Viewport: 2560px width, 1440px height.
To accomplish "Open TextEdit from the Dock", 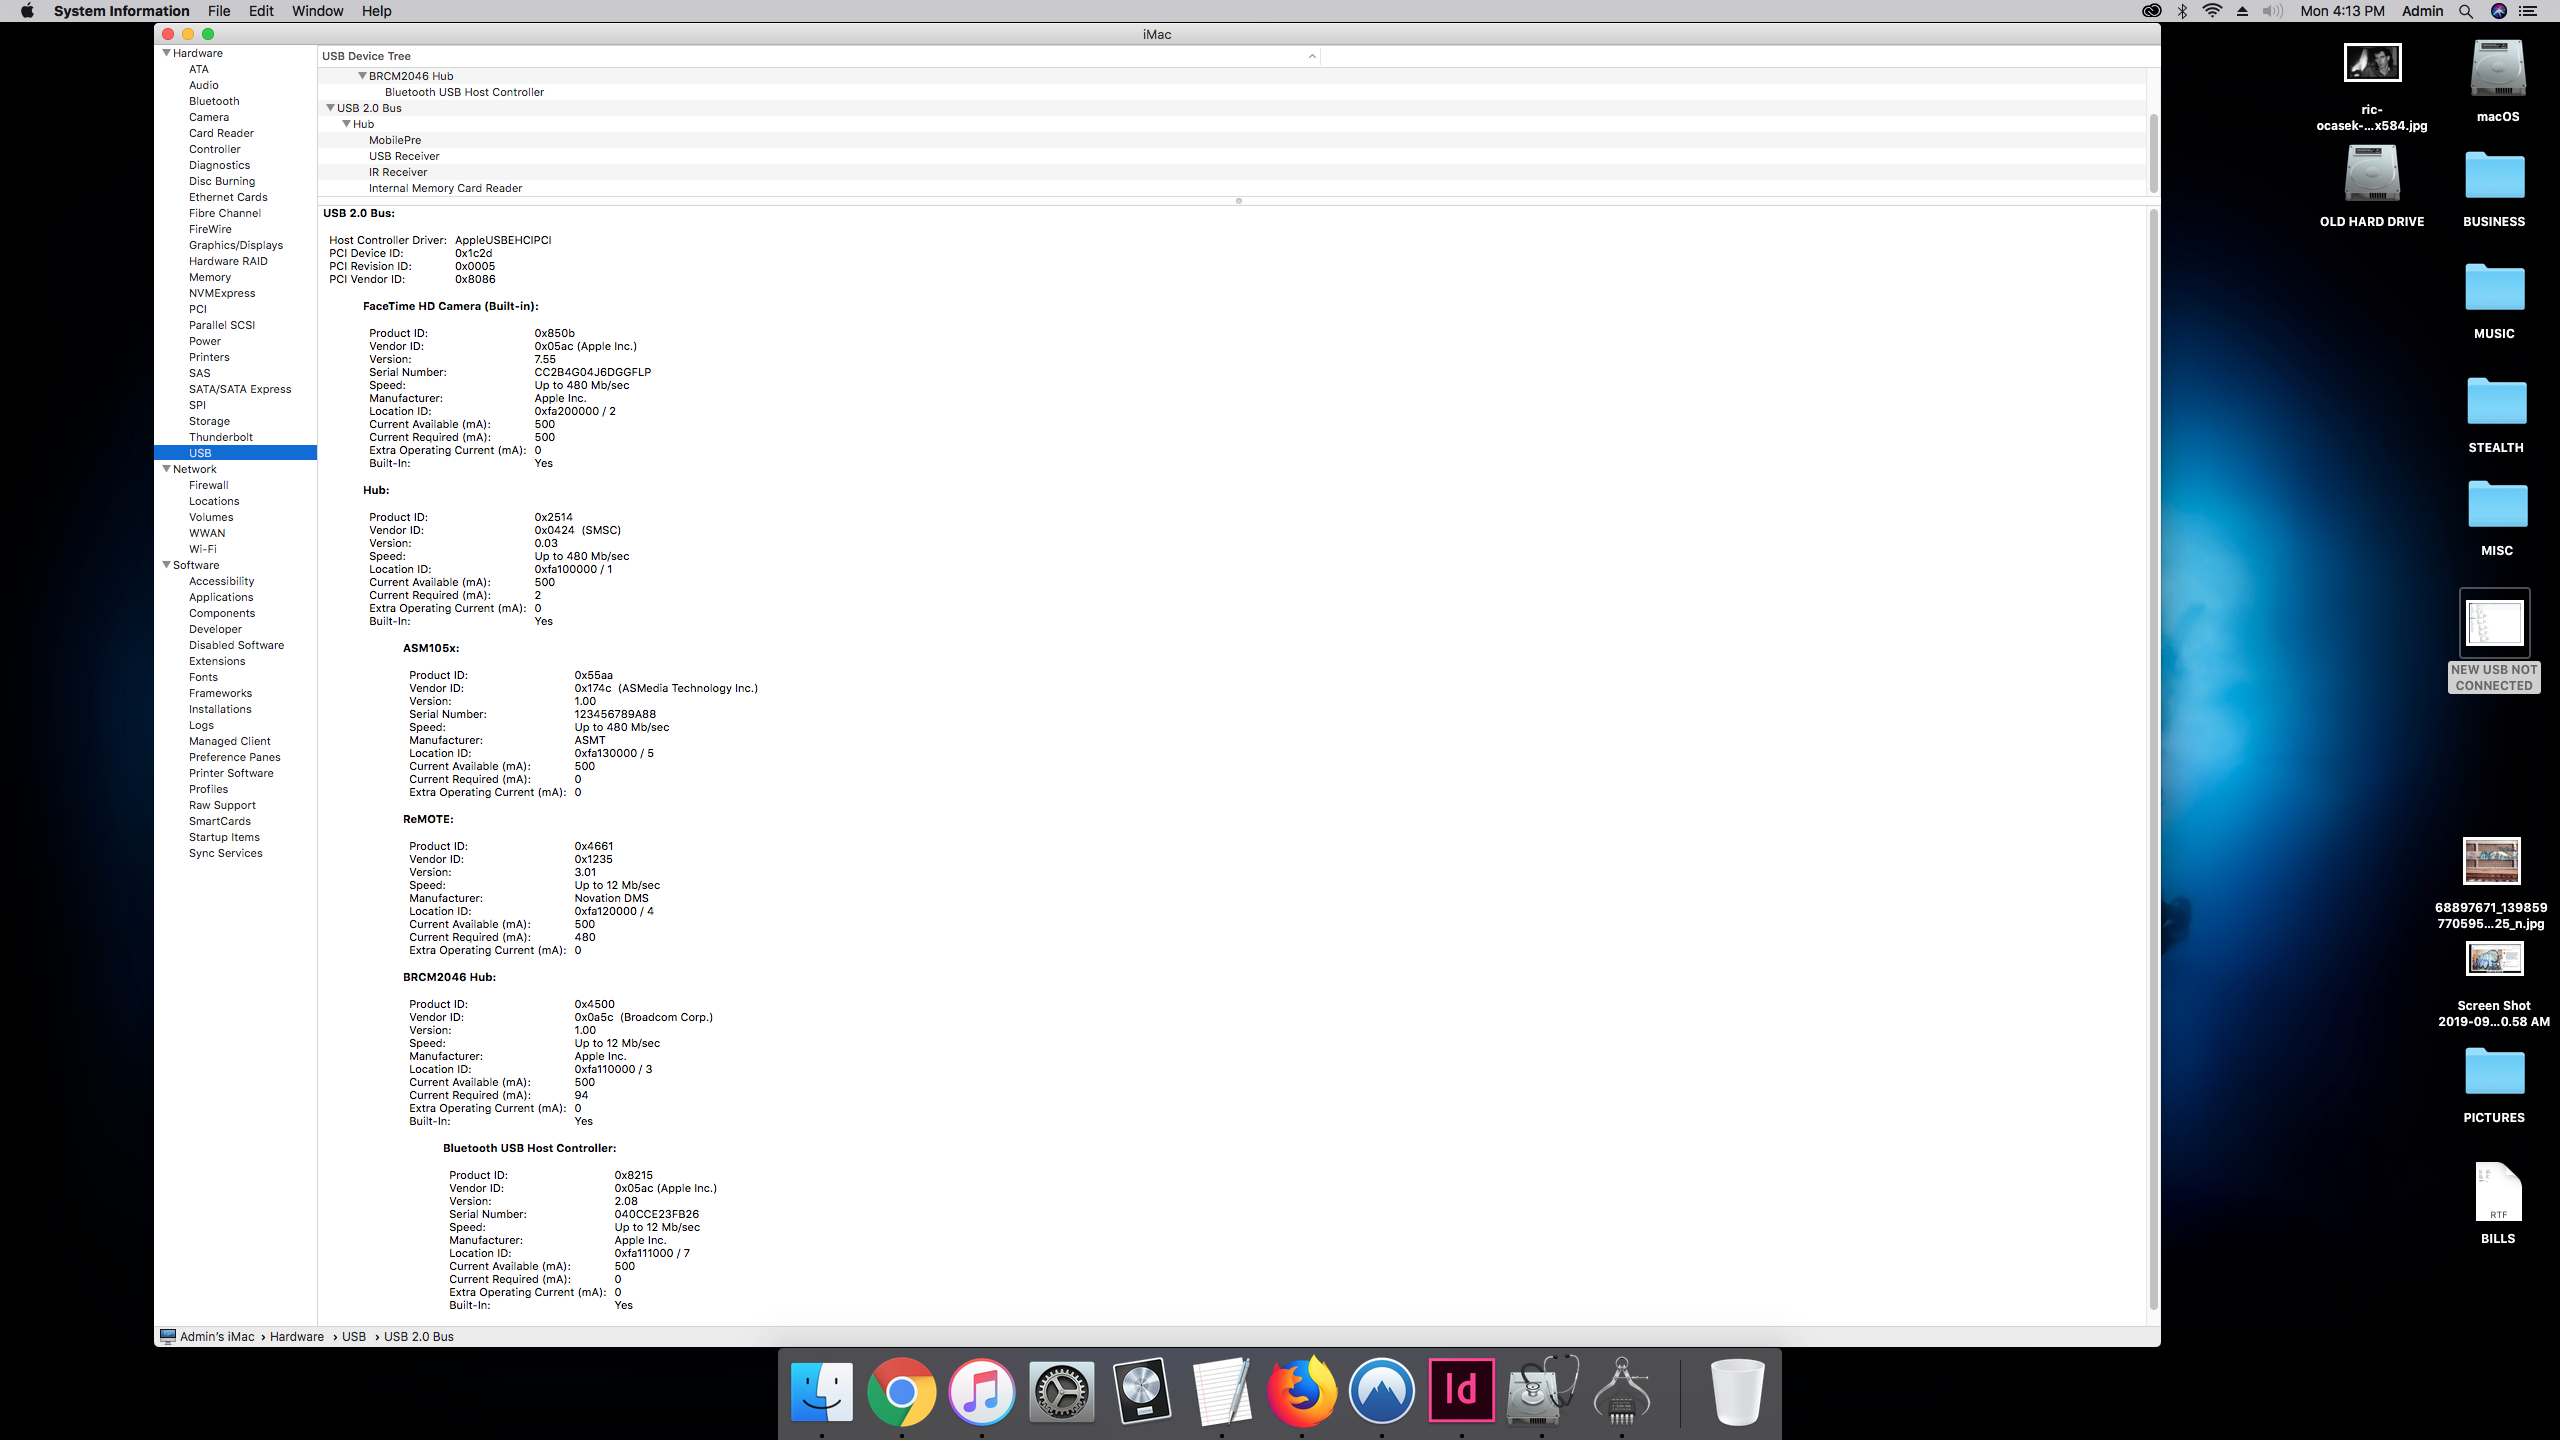I will [1222, 1390].
